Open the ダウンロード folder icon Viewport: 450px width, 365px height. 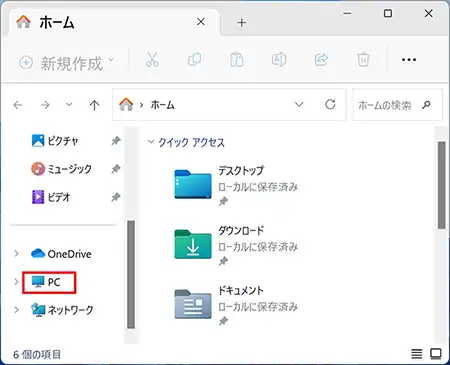[193, 244]
